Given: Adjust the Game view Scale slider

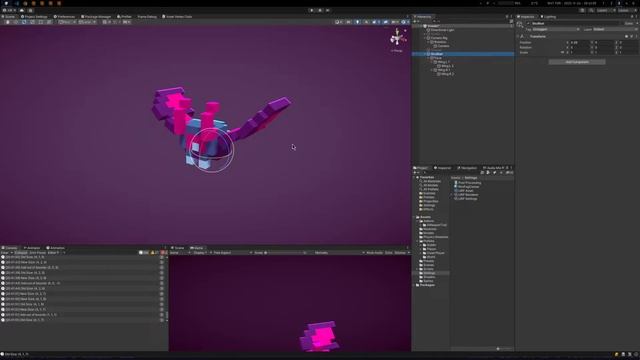Looking at the screenshot, I should (x=284, y=253).
